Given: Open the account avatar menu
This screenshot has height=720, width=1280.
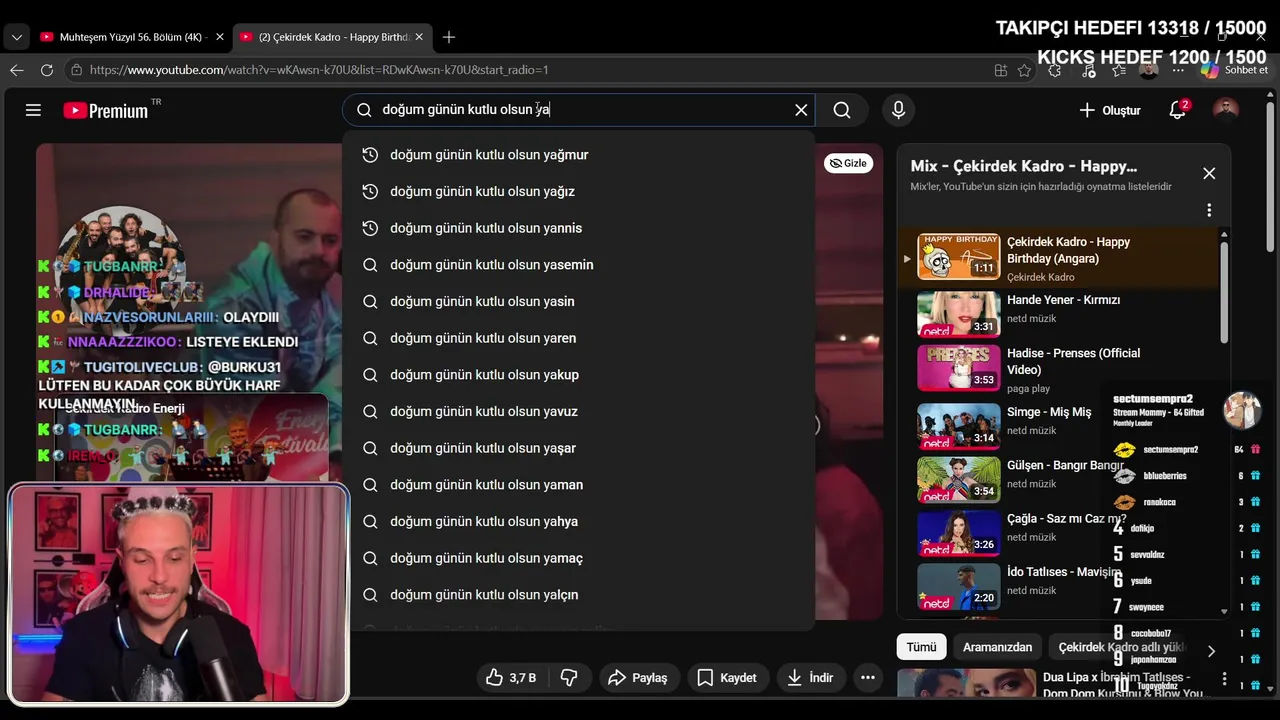Looking at the screenshot, I should tap(1226, 110).
